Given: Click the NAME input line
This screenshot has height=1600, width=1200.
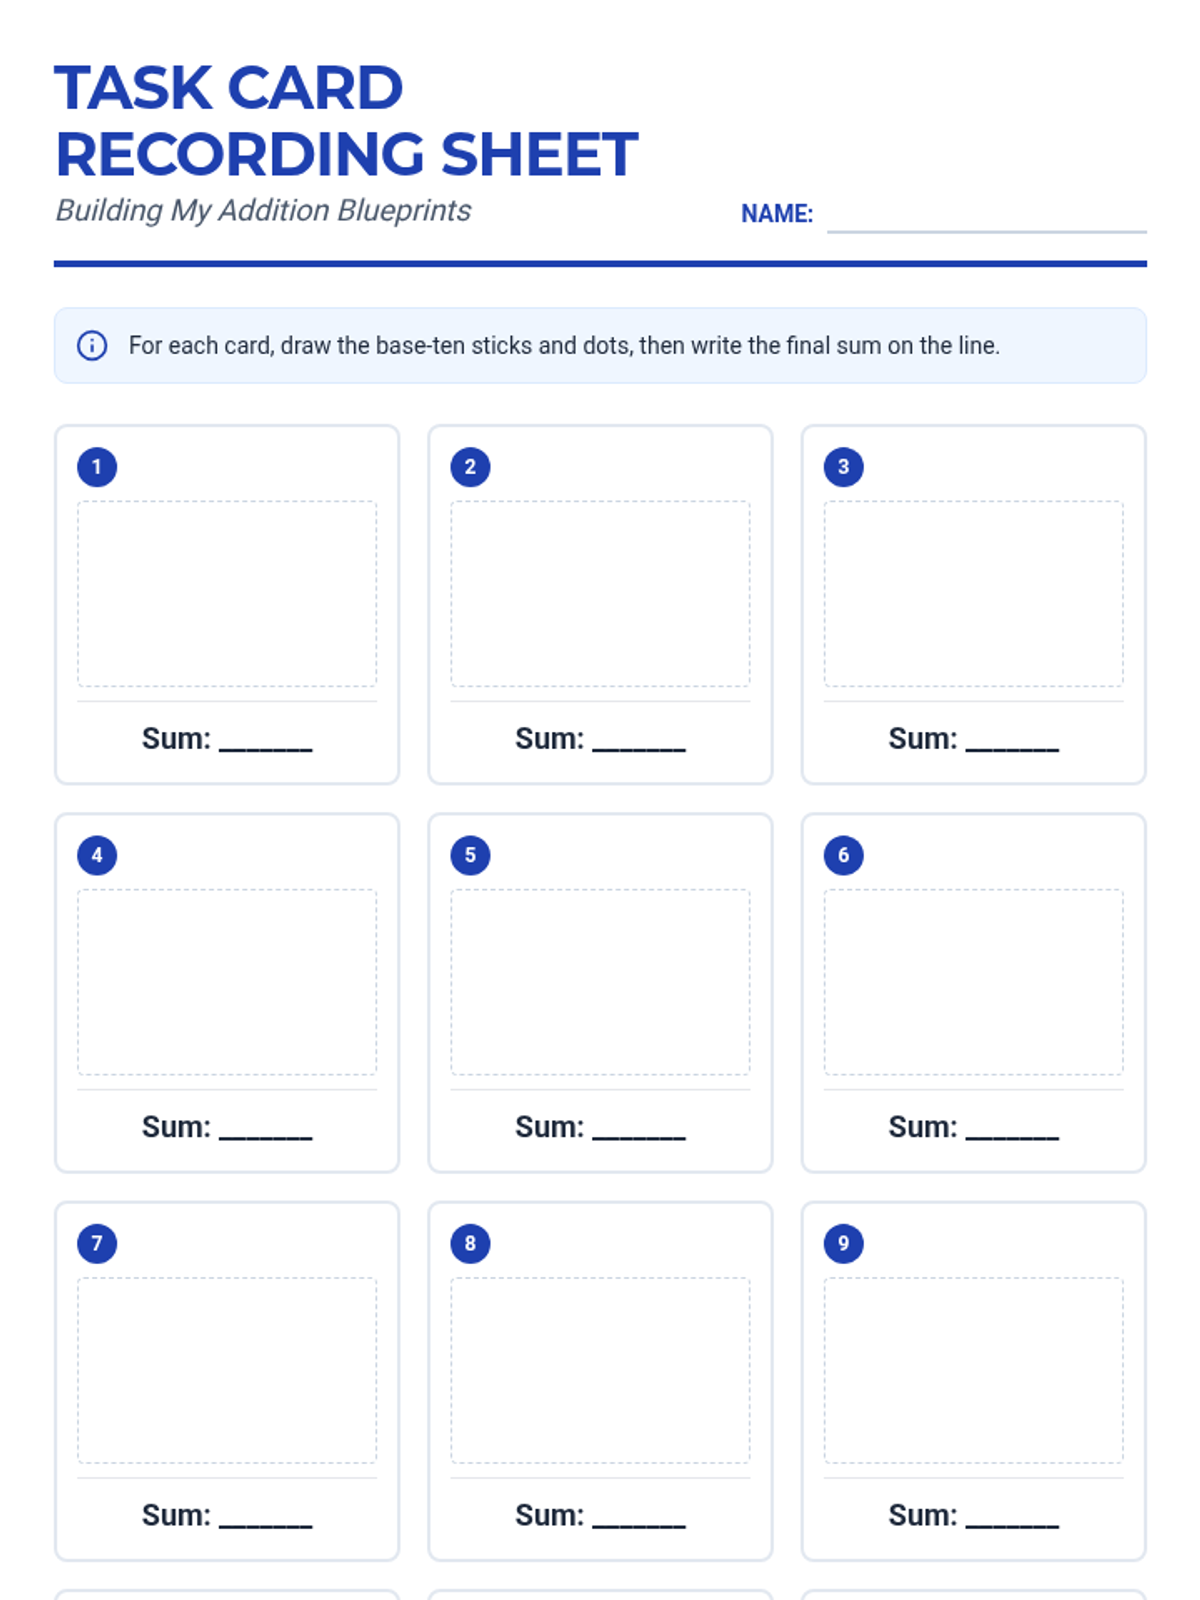Looking at the screenshot, I should click(x=986, y=217).
